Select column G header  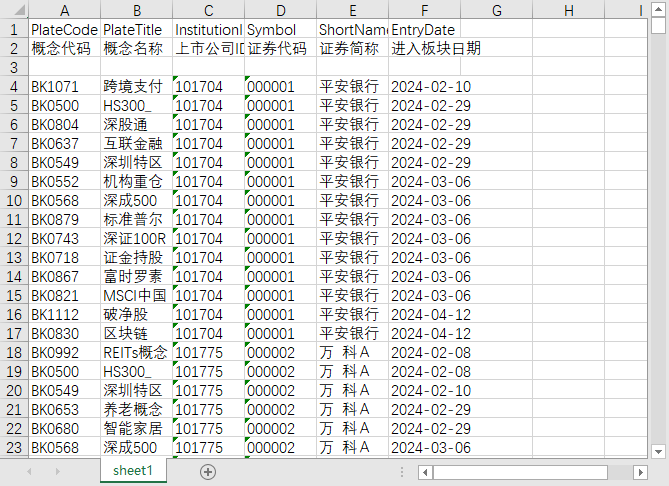click(x=497, y=10)
